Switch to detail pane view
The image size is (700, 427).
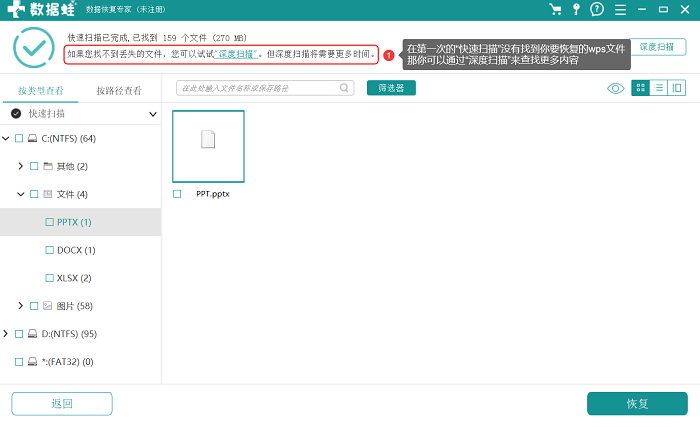click(677, 88)
